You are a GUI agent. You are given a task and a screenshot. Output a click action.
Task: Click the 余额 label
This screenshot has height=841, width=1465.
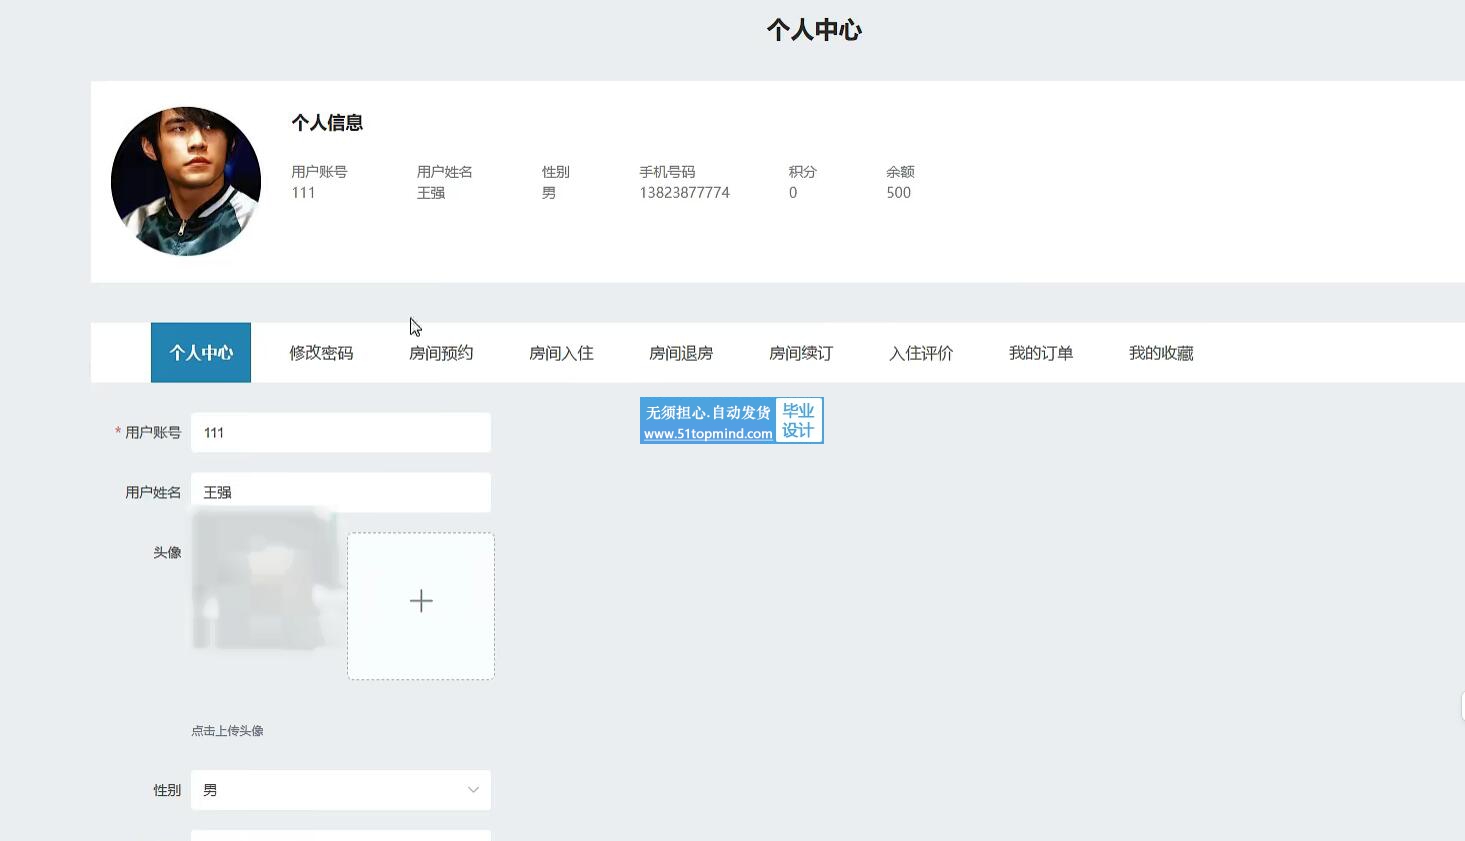[900, 172]
